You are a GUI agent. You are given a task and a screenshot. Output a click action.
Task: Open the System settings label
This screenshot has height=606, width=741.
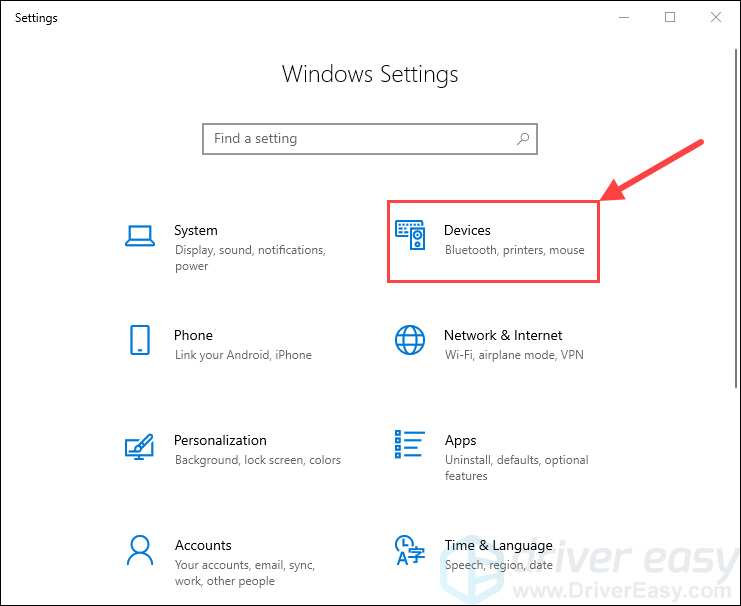(195, 231)
